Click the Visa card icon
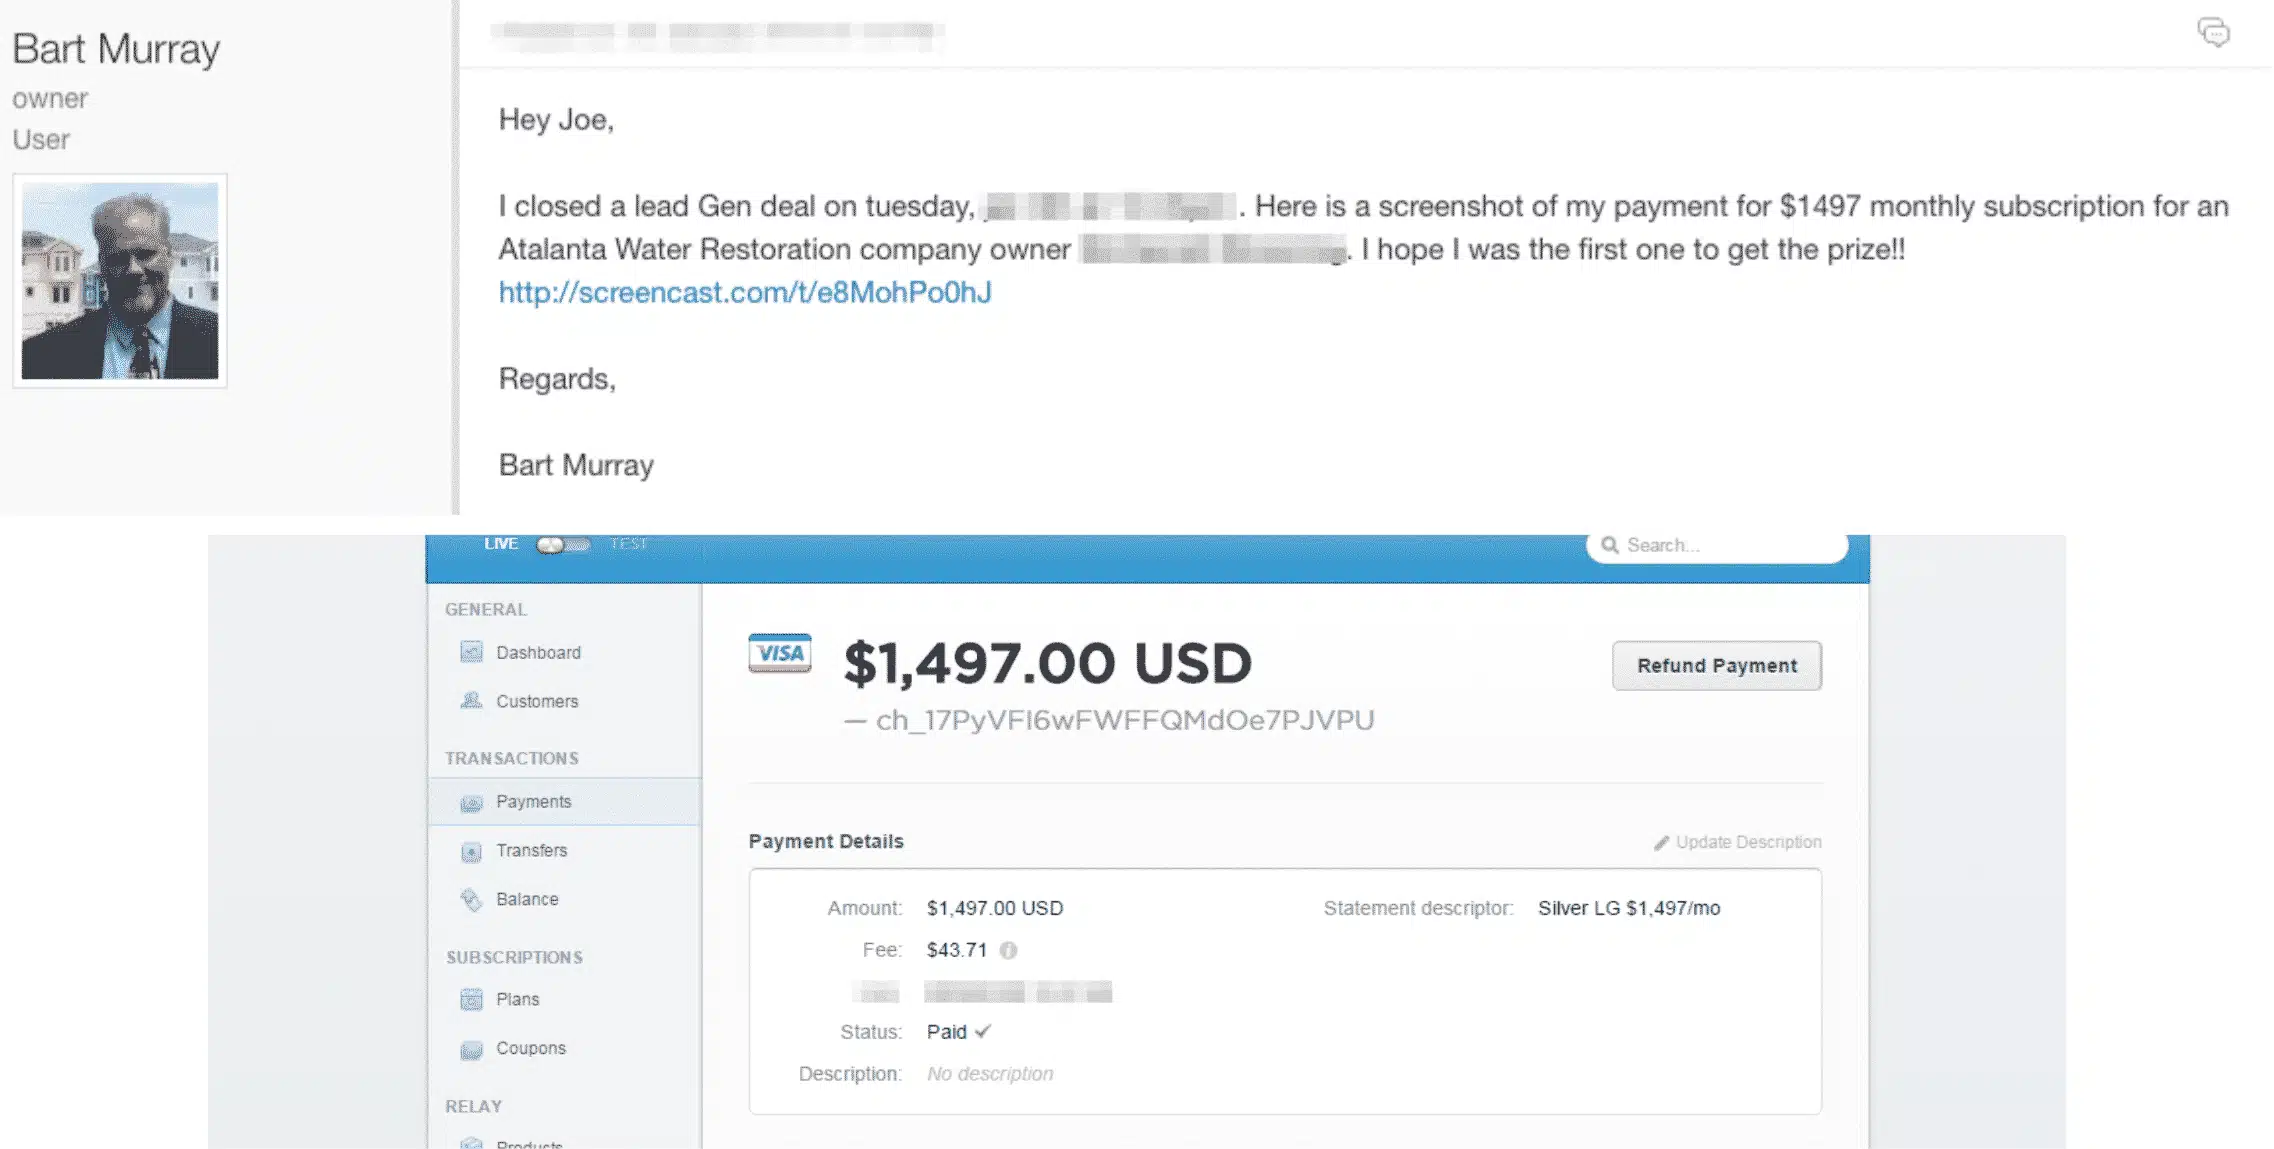Viewport: 2274px width, 1149px height. click(x=780, y=653)
